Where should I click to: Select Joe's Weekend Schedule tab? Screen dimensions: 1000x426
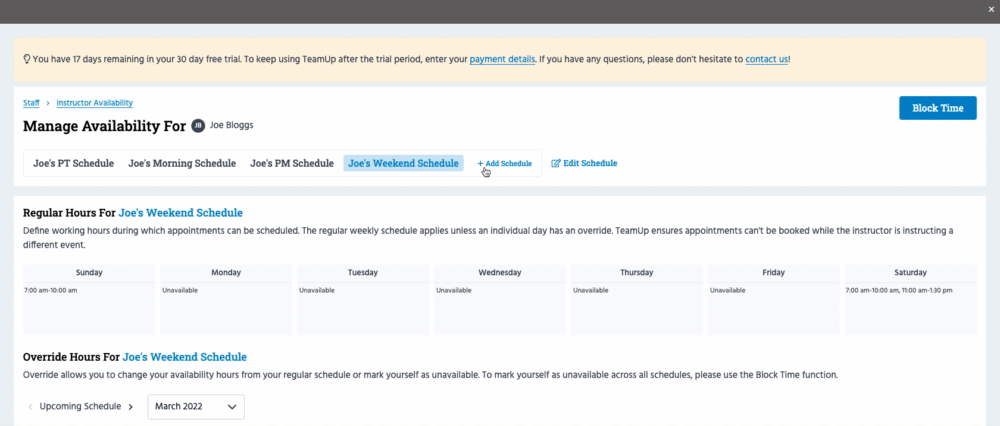[403, 163]
